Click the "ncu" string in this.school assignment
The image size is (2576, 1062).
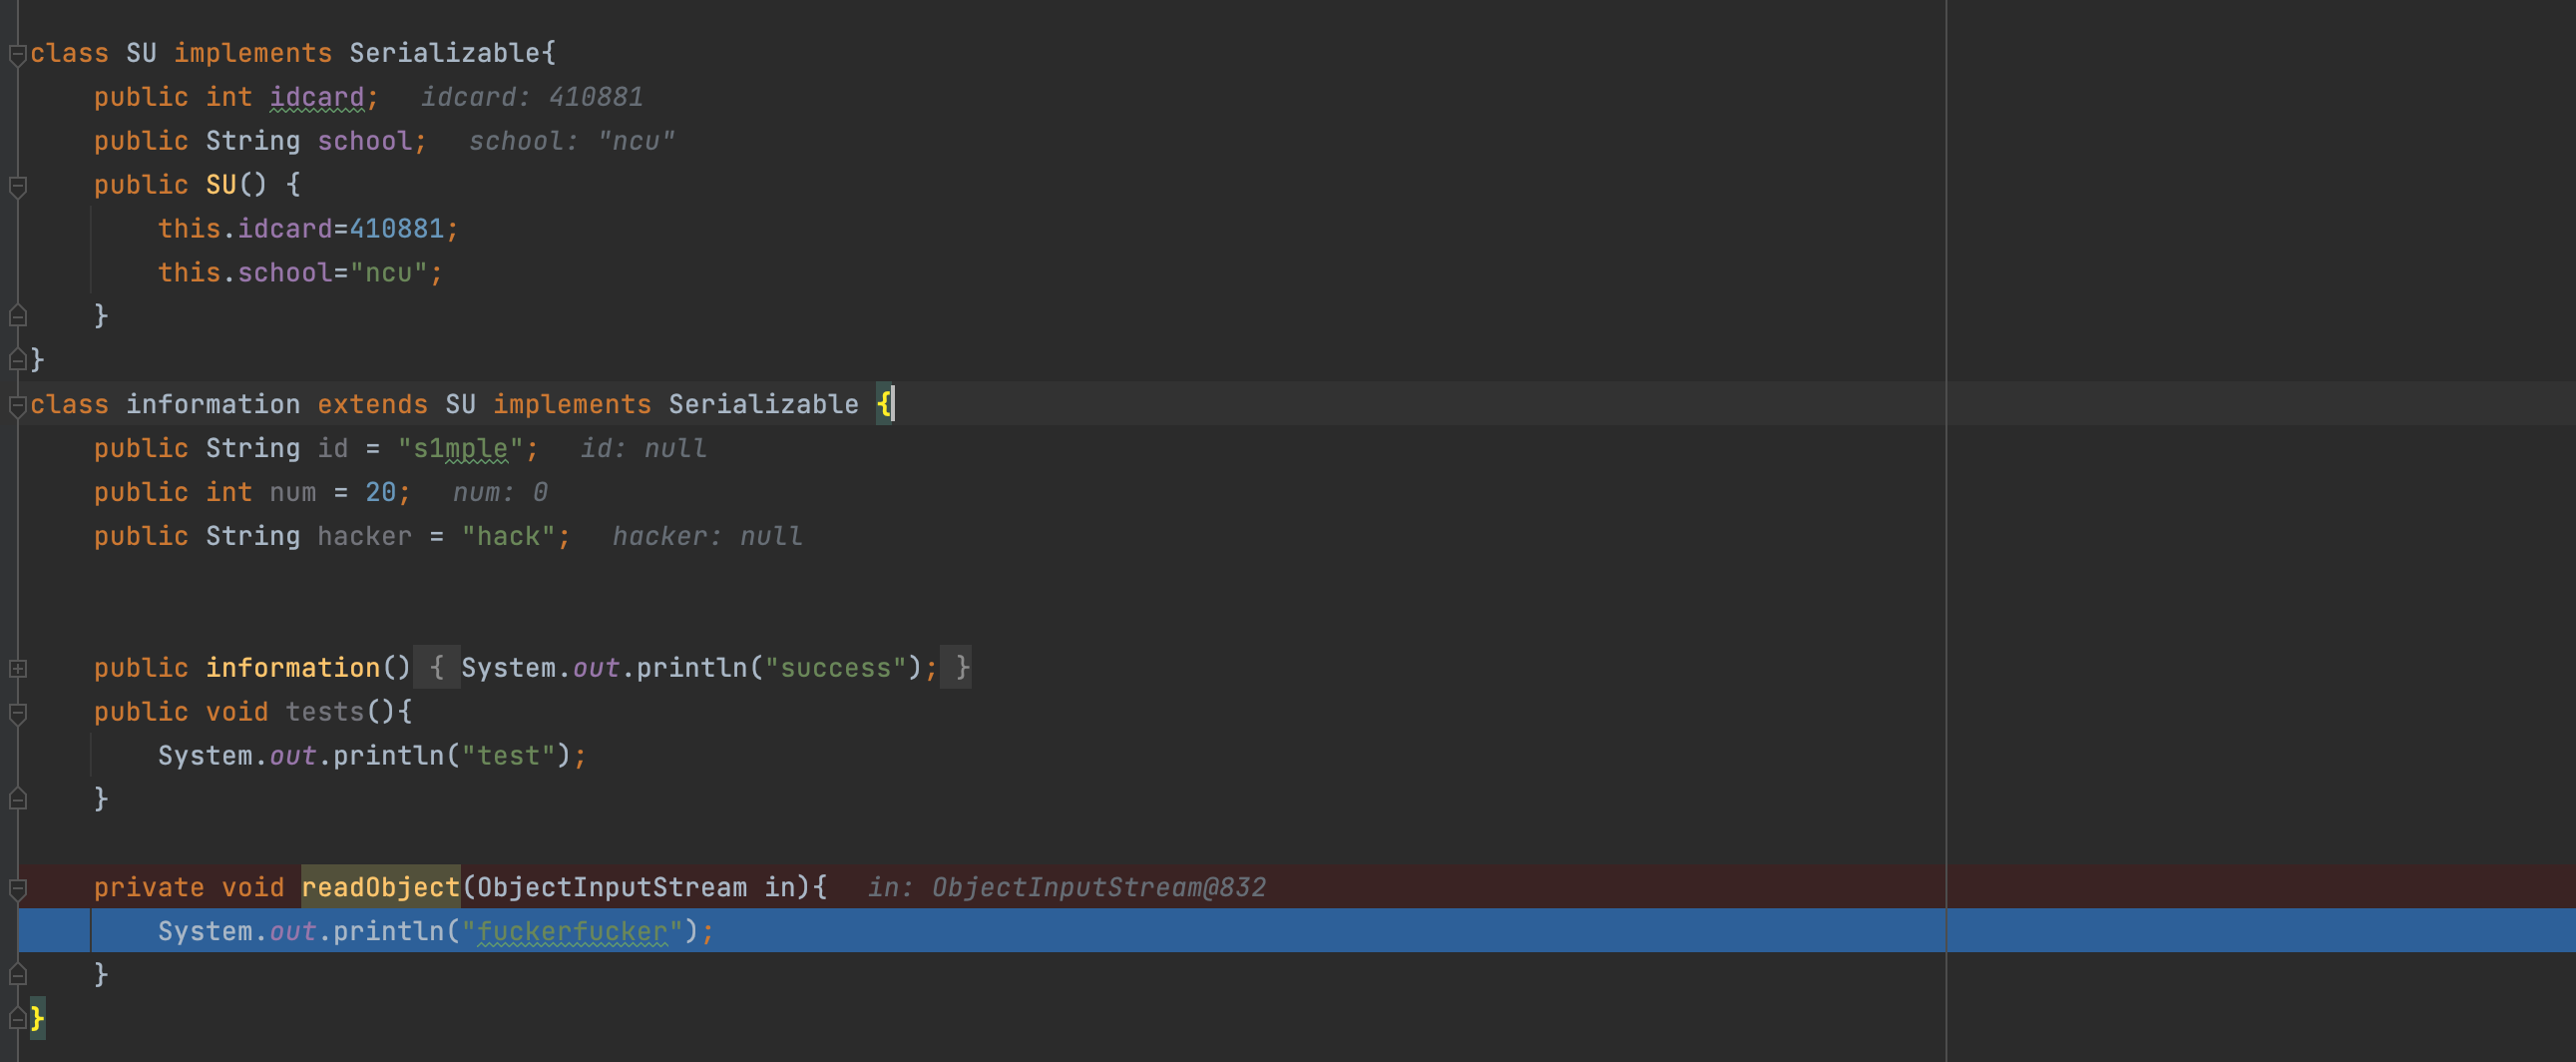tap(389, 273)
